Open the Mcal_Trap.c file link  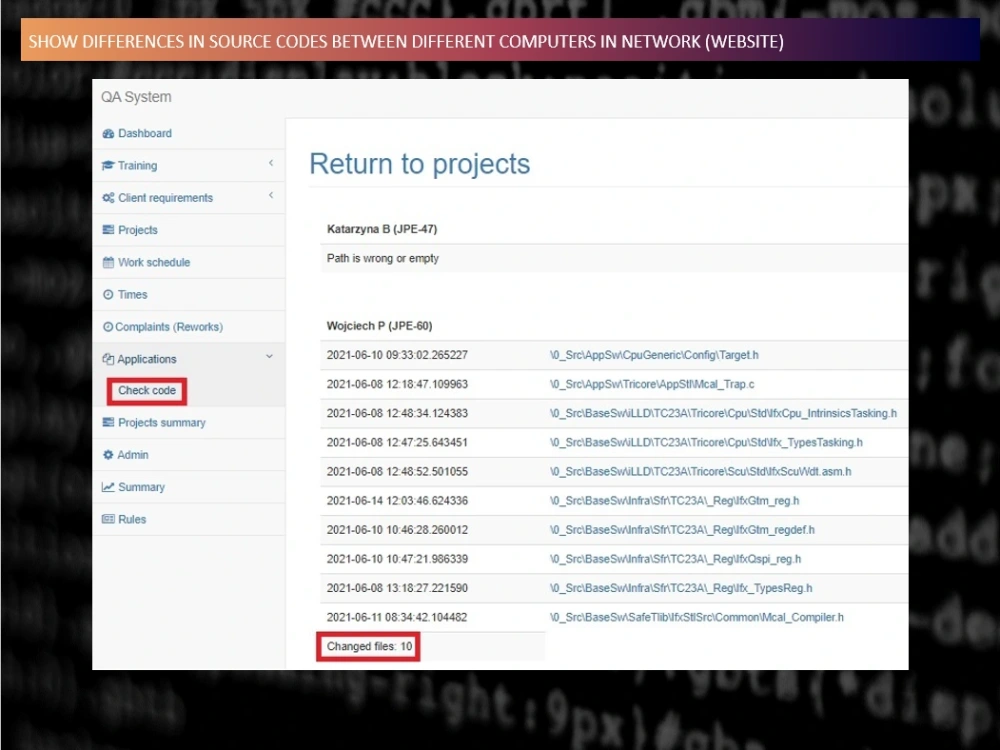pyautogui.click(x=652, y=384)
